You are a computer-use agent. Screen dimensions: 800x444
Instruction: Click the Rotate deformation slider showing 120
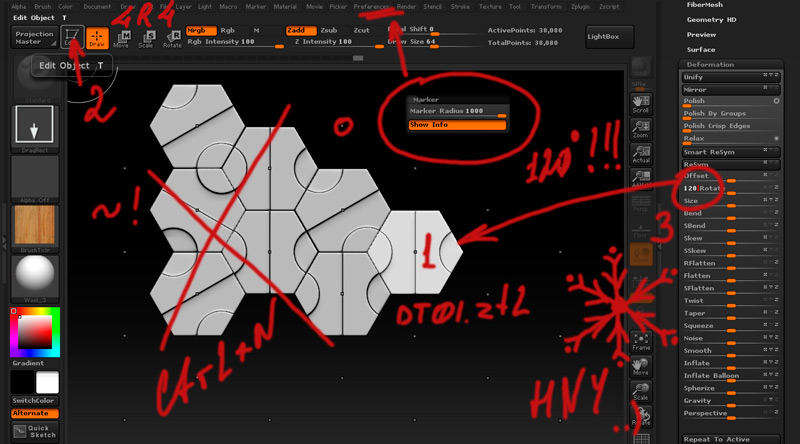(x=731, y=189)
